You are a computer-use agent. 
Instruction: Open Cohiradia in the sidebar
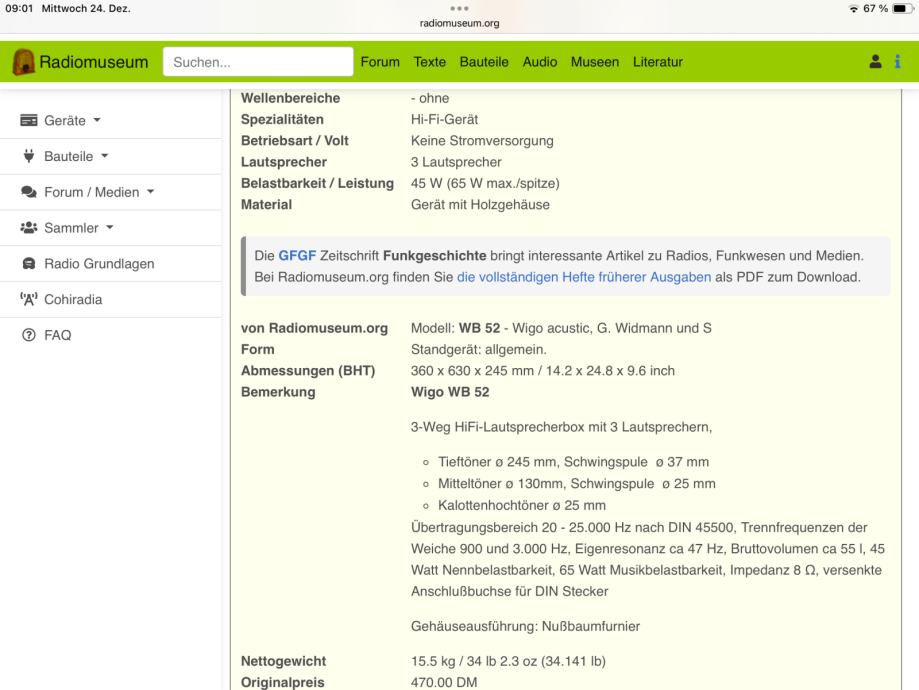click(73, 300)
